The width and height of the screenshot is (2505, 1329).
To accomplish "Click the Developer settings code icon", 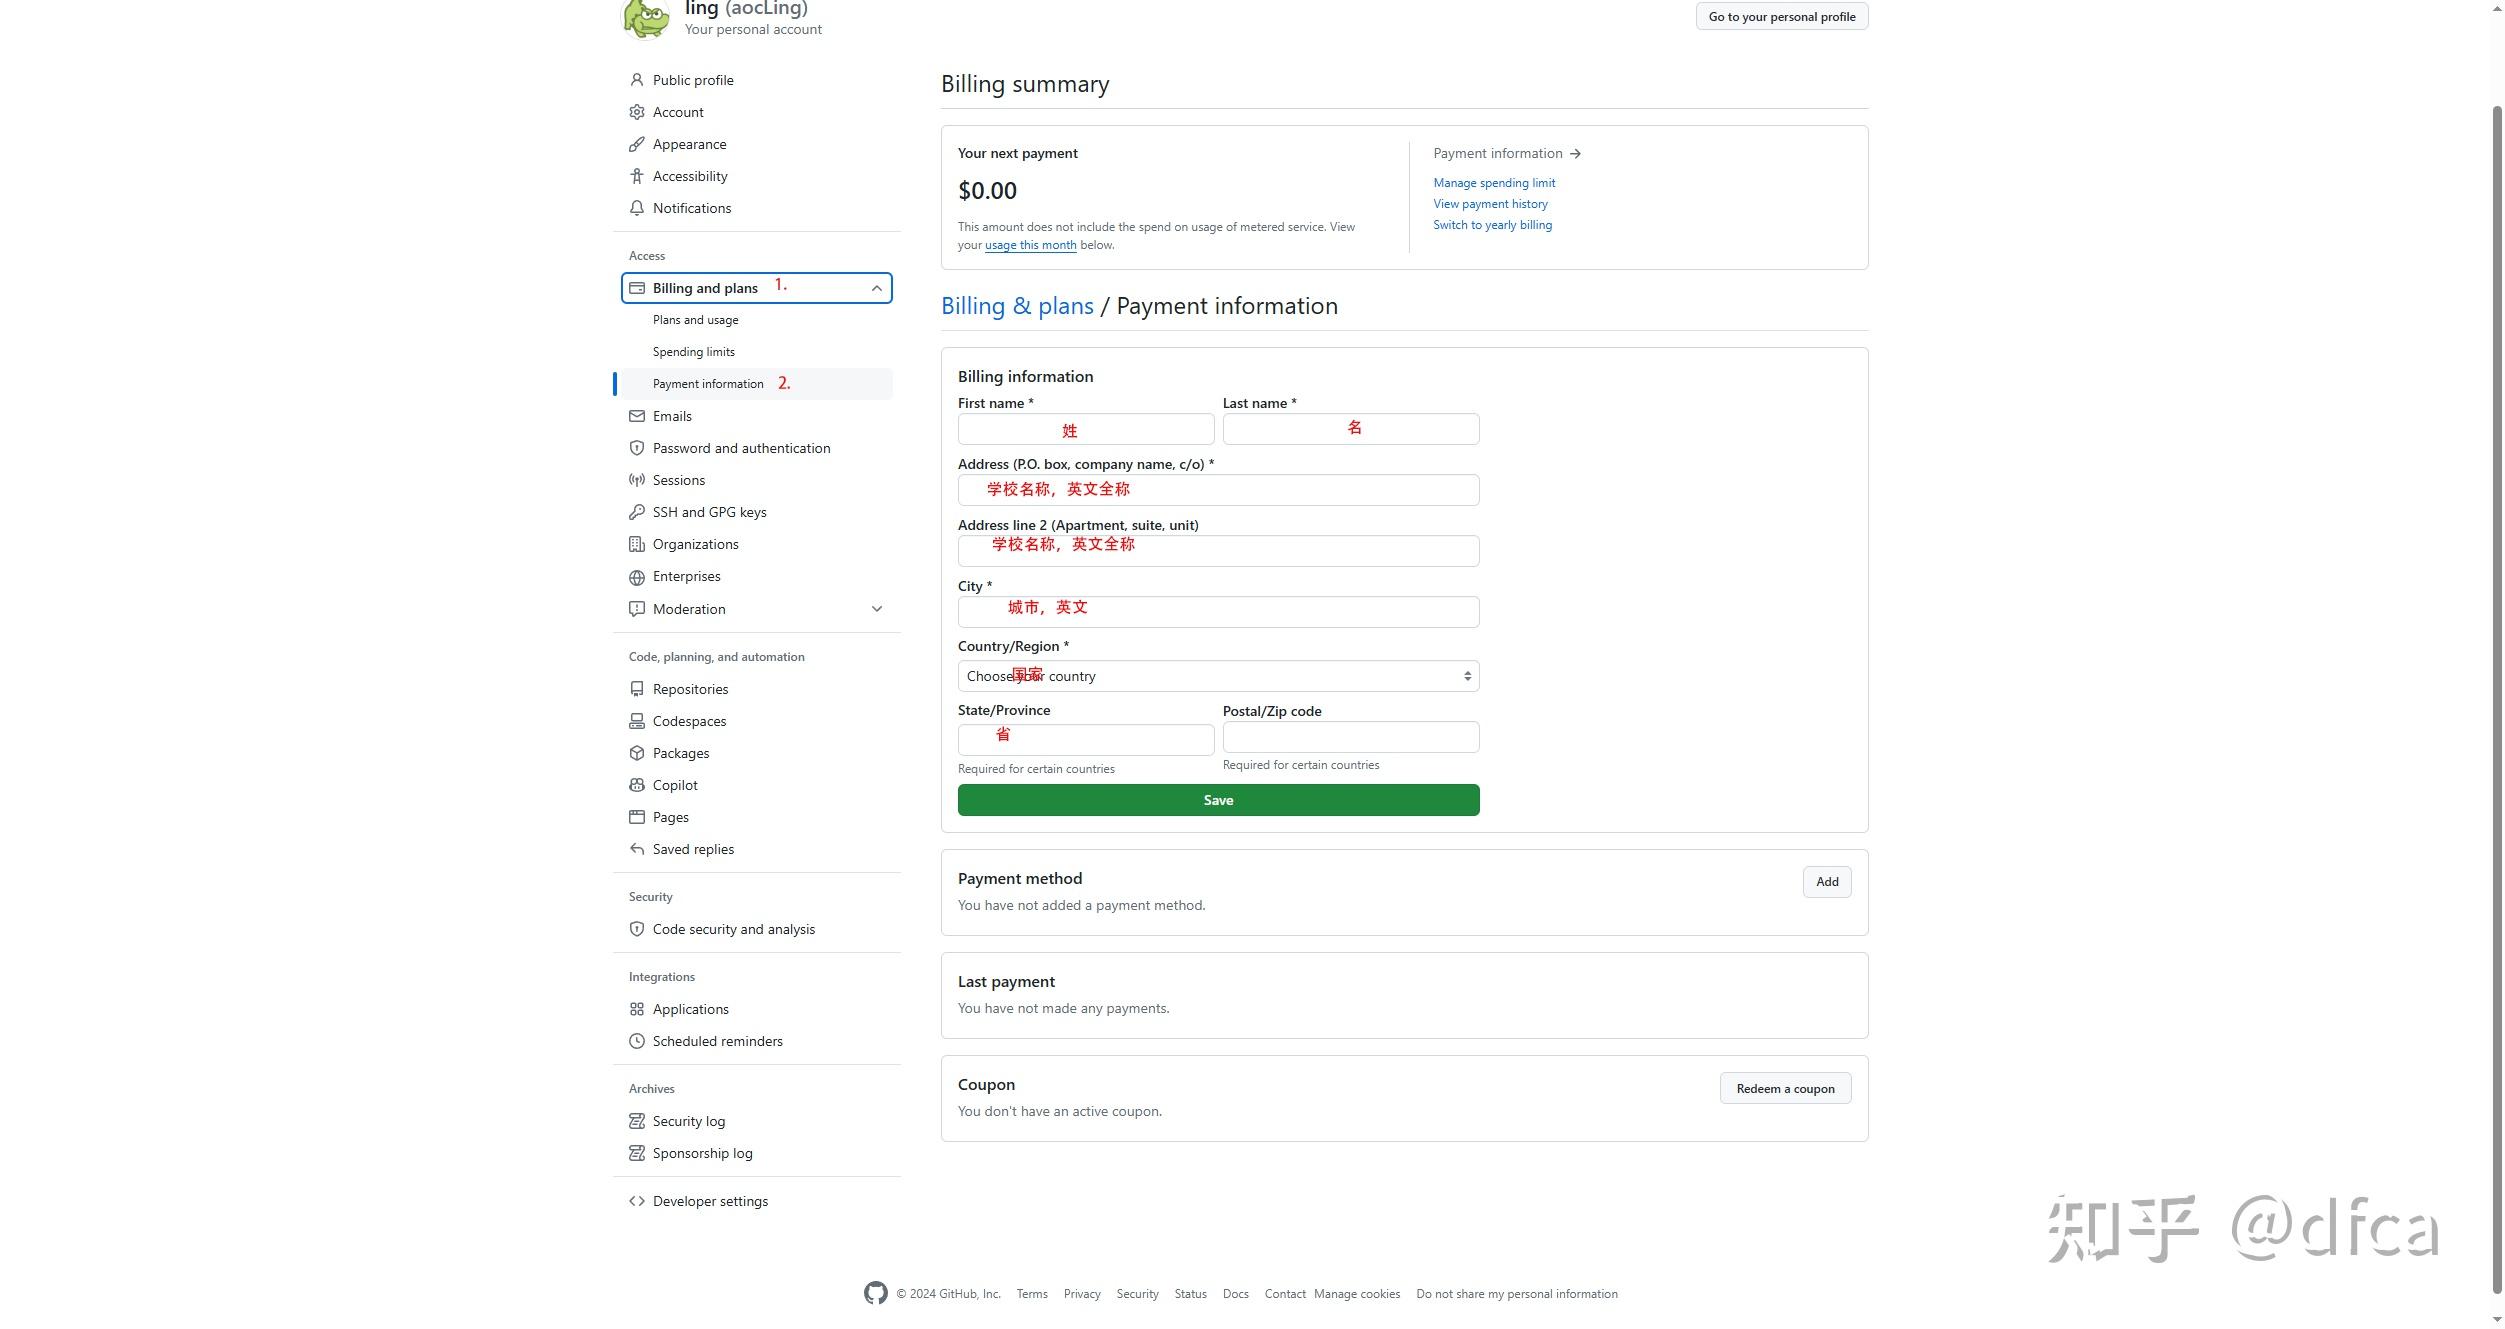I will click(x=636, y=1201).
